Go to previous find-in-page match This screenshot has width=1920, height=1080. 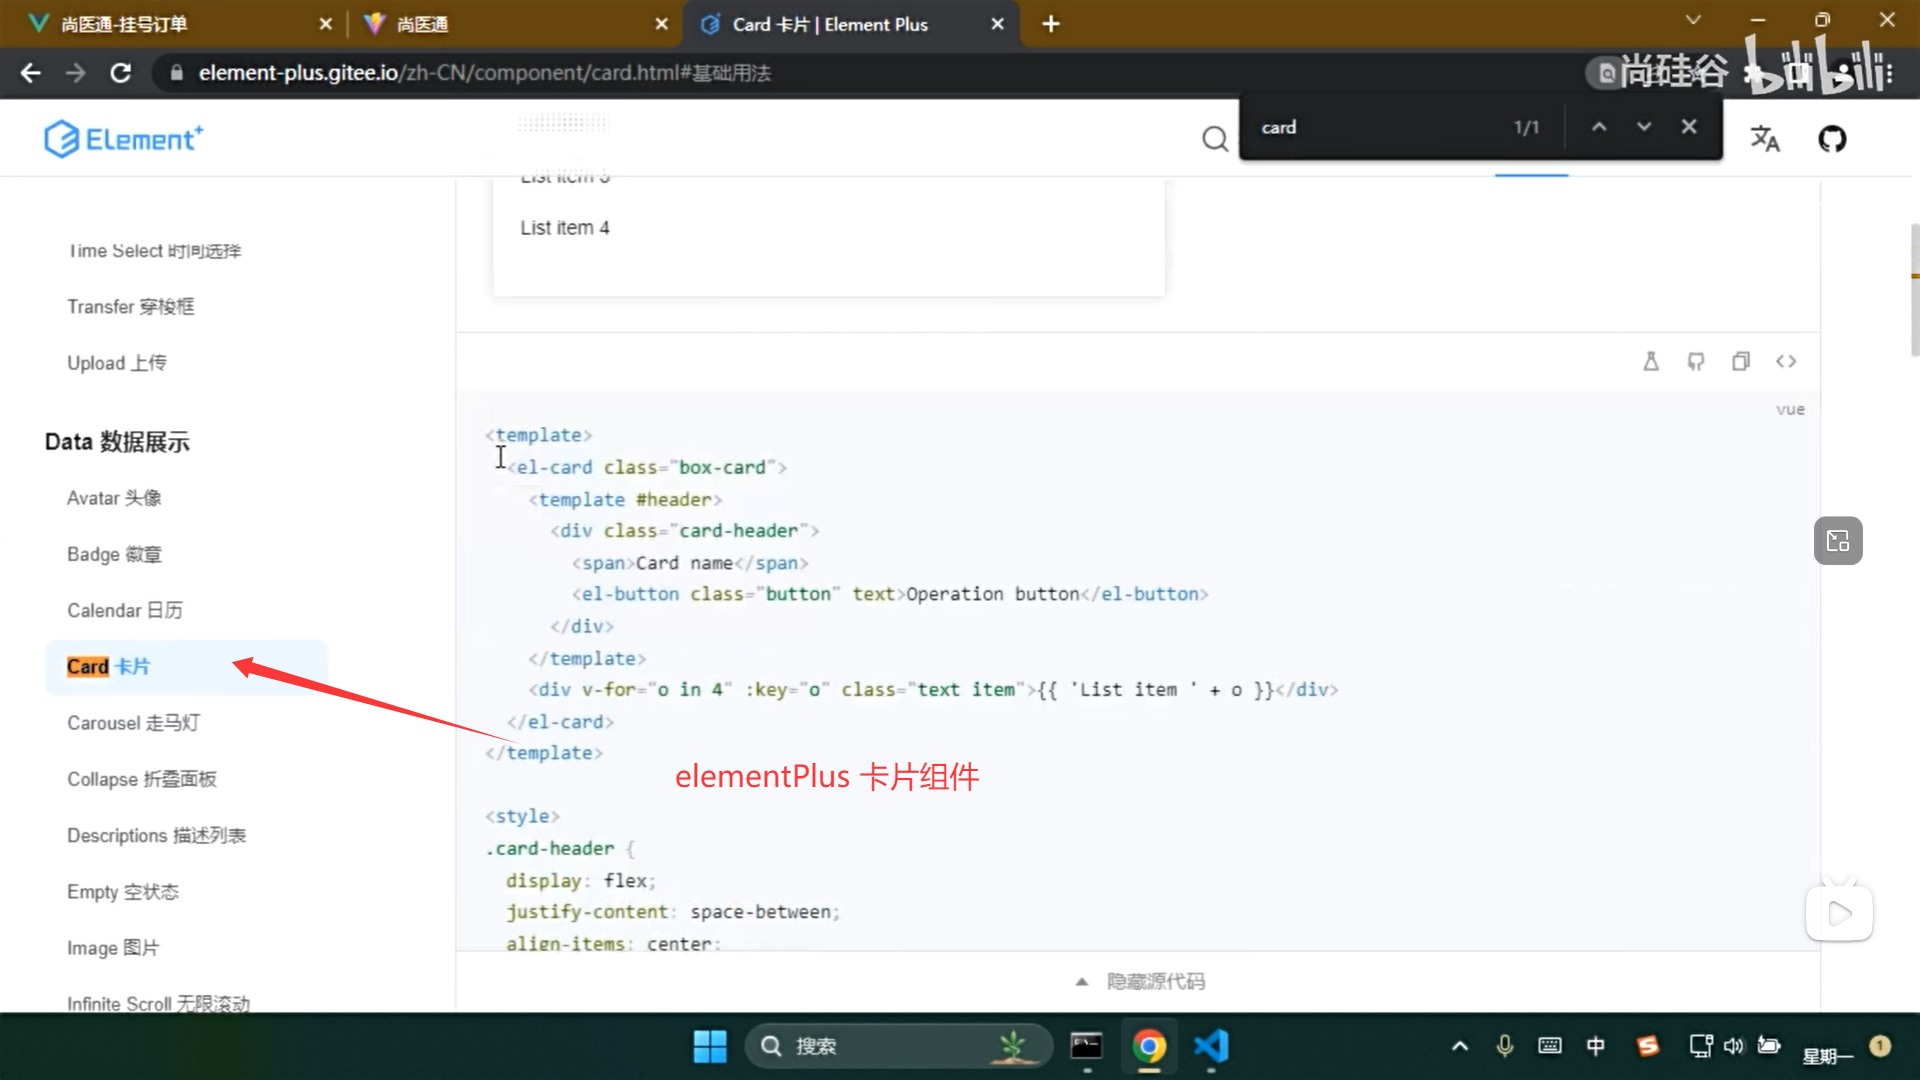1599,127
